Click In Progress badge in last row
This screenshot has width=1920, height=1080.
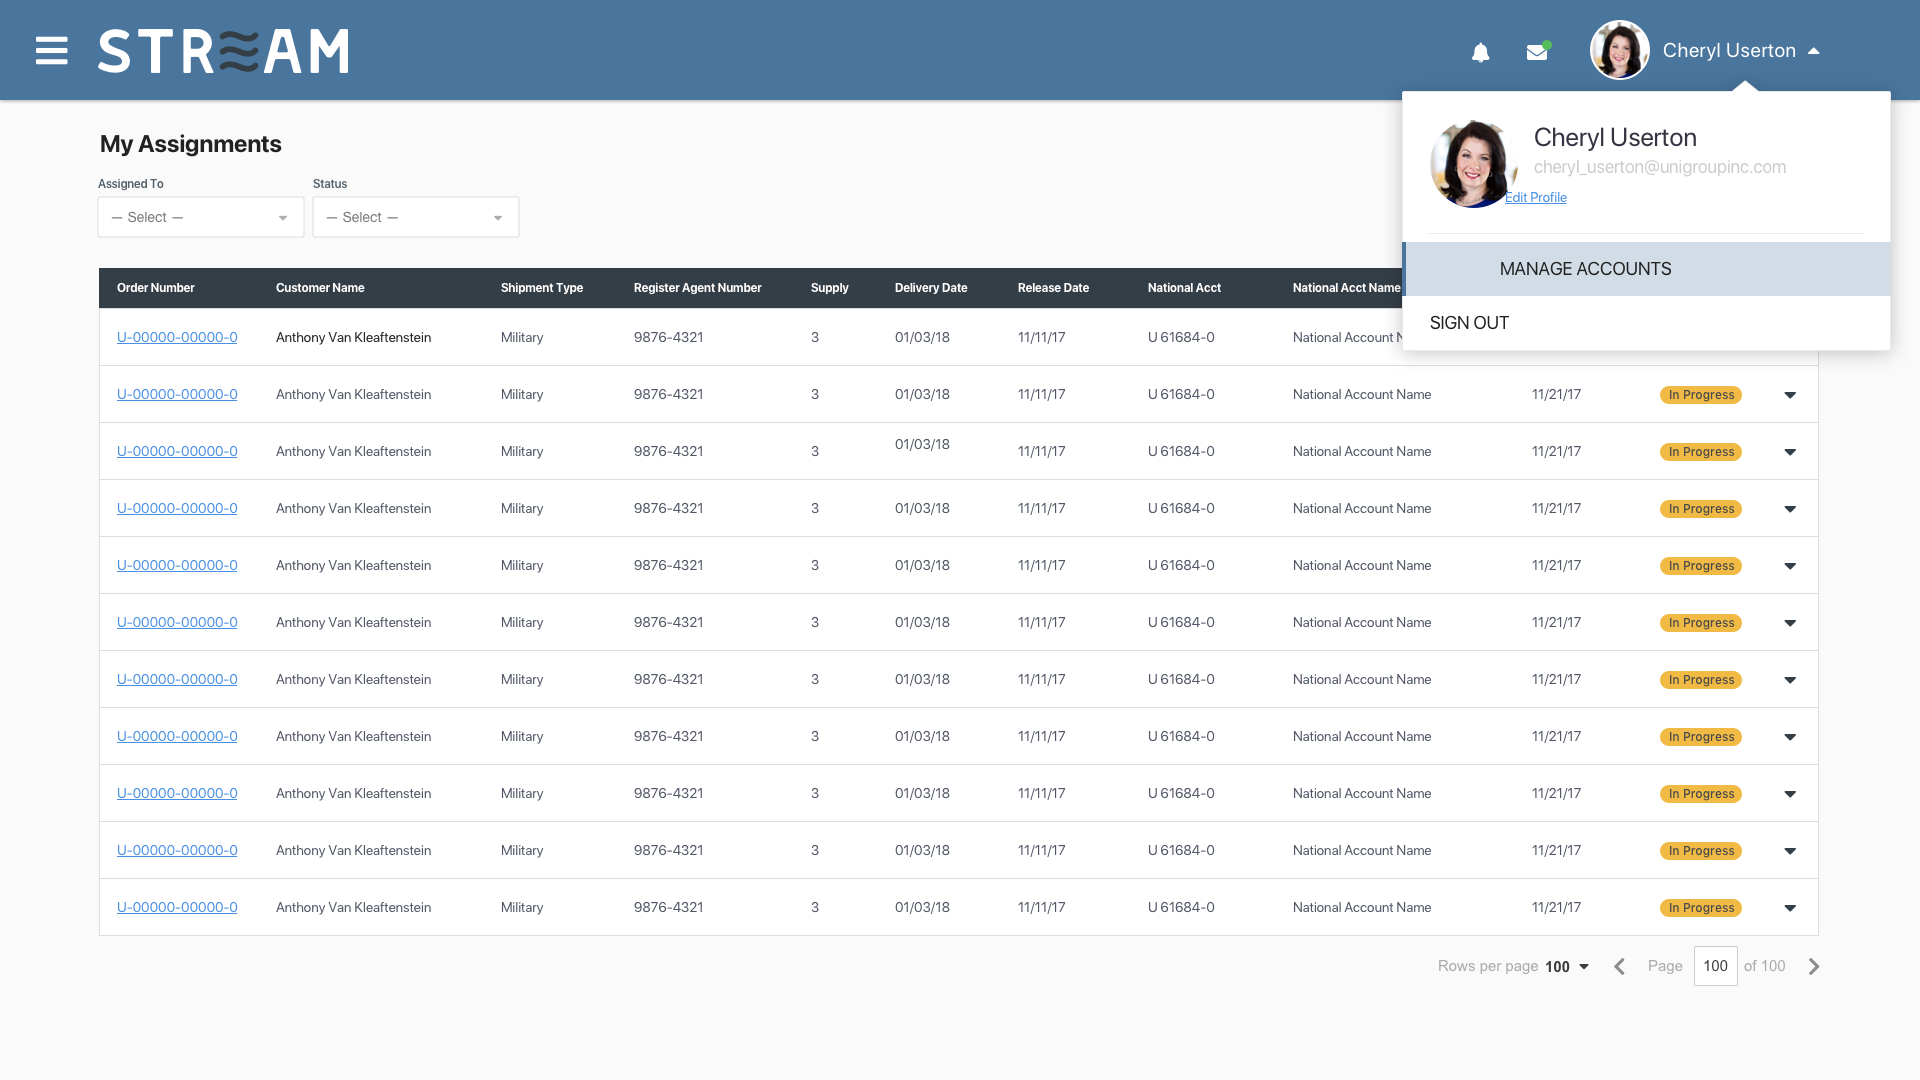(1700, 908)
